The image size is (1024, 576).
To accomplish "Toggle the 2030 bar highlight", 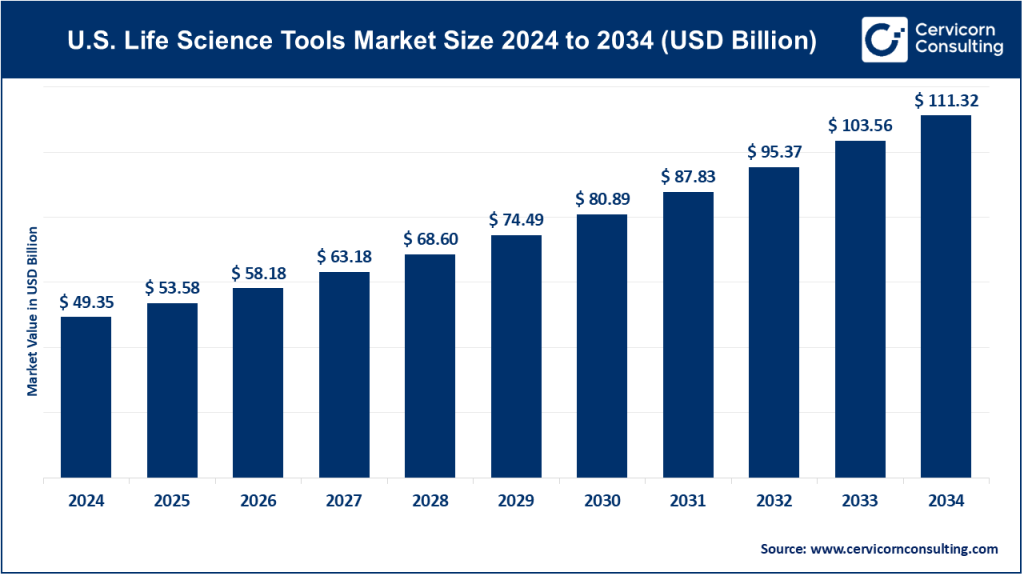I will pos(602,350).
